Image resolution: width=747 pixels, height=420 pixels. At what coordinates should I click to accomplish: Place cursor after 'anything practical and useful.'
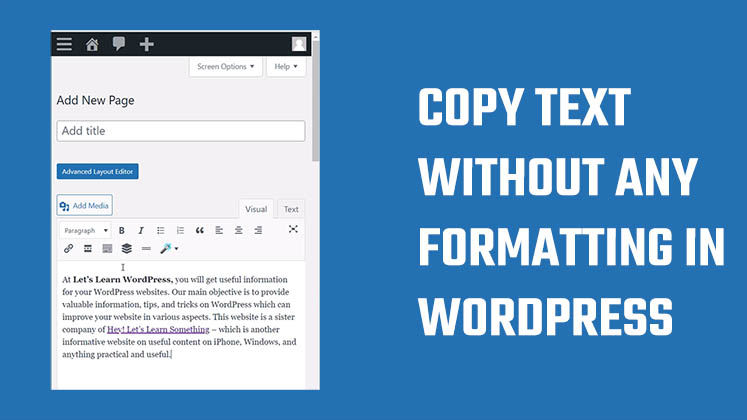point(172,355)
